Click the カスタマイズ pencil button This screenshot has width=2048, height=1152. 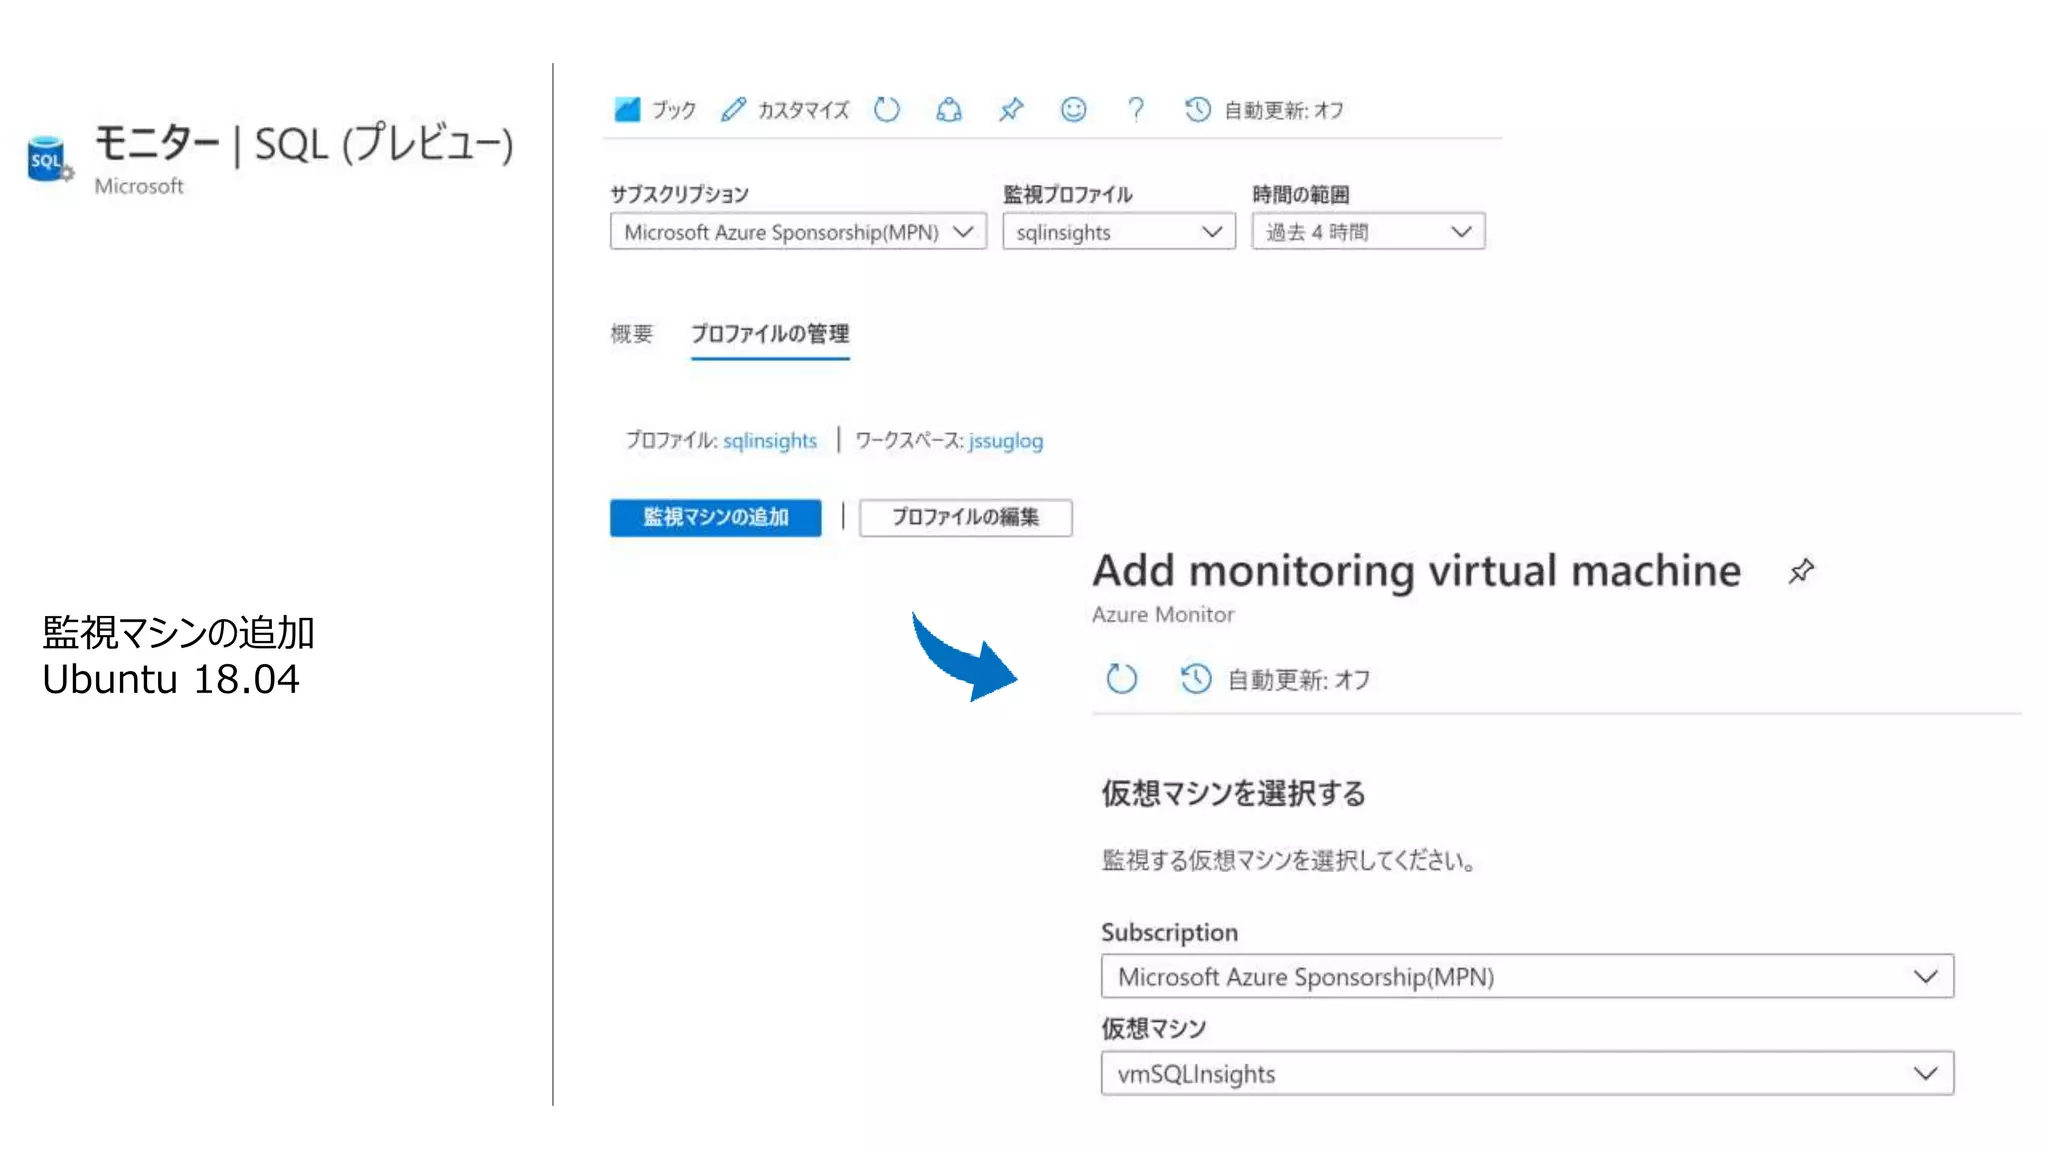click(x=785, y=109)
